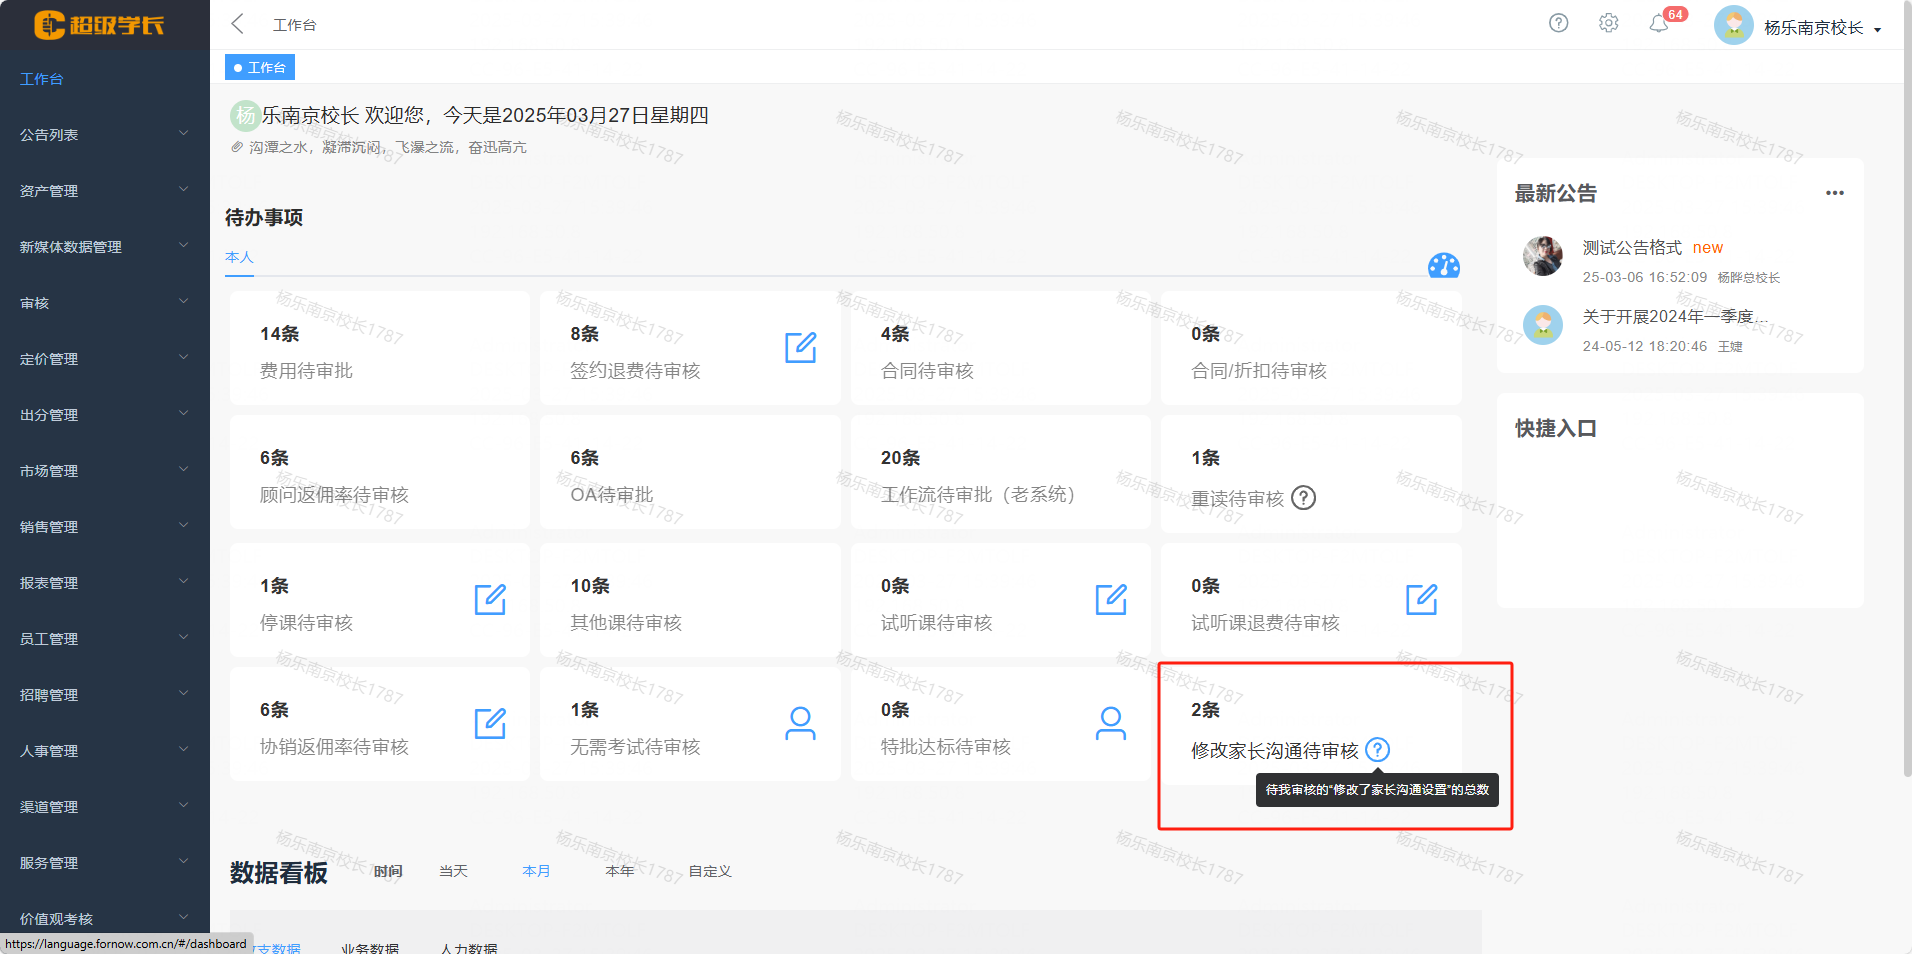Click person icon on 无需考试待审核 card
This screenshot has height=954, width=1912.
(x=800, y=723)
